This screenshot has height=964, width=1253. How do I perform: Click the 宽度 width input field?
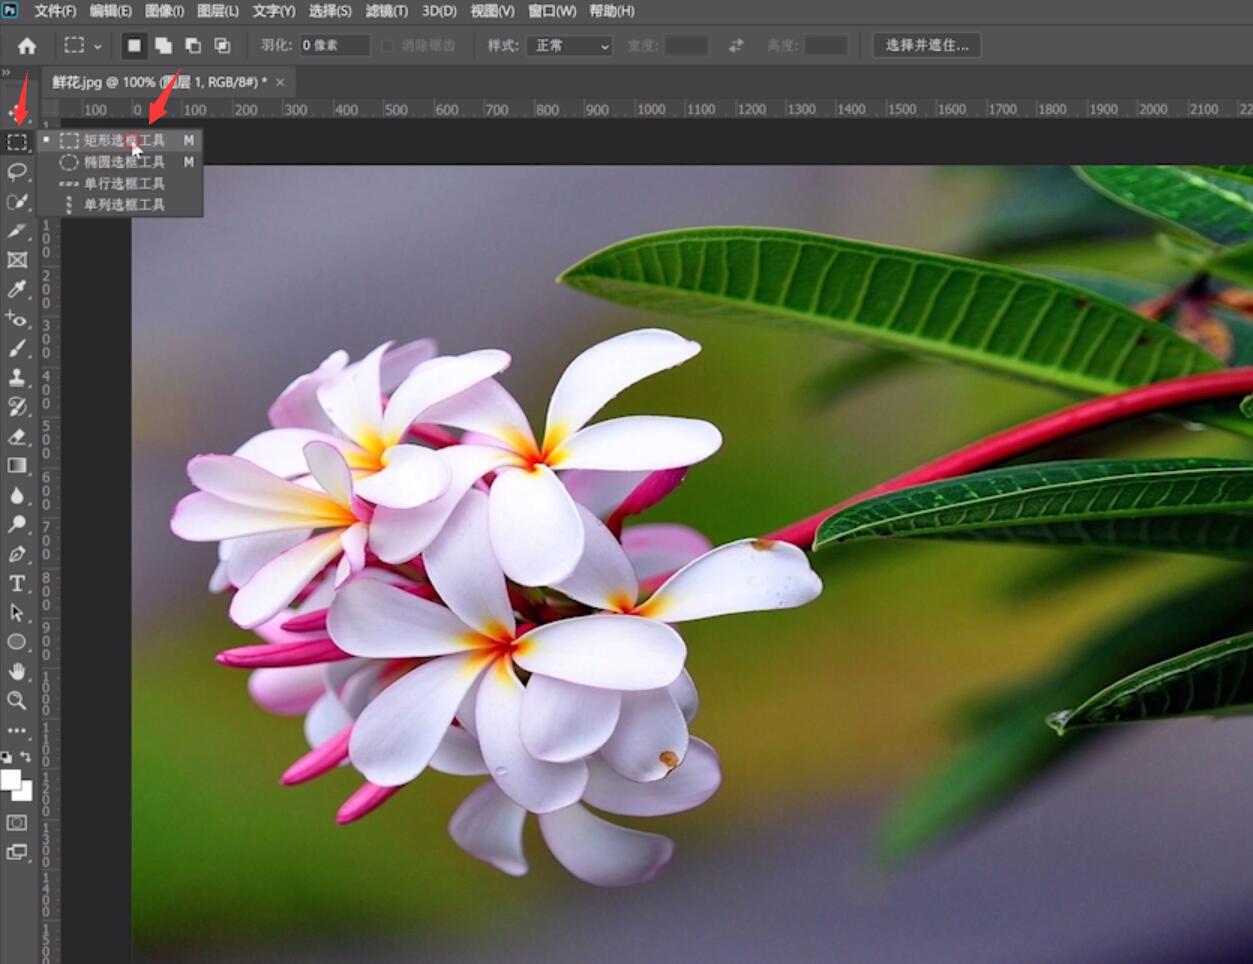tap(686, 46)
